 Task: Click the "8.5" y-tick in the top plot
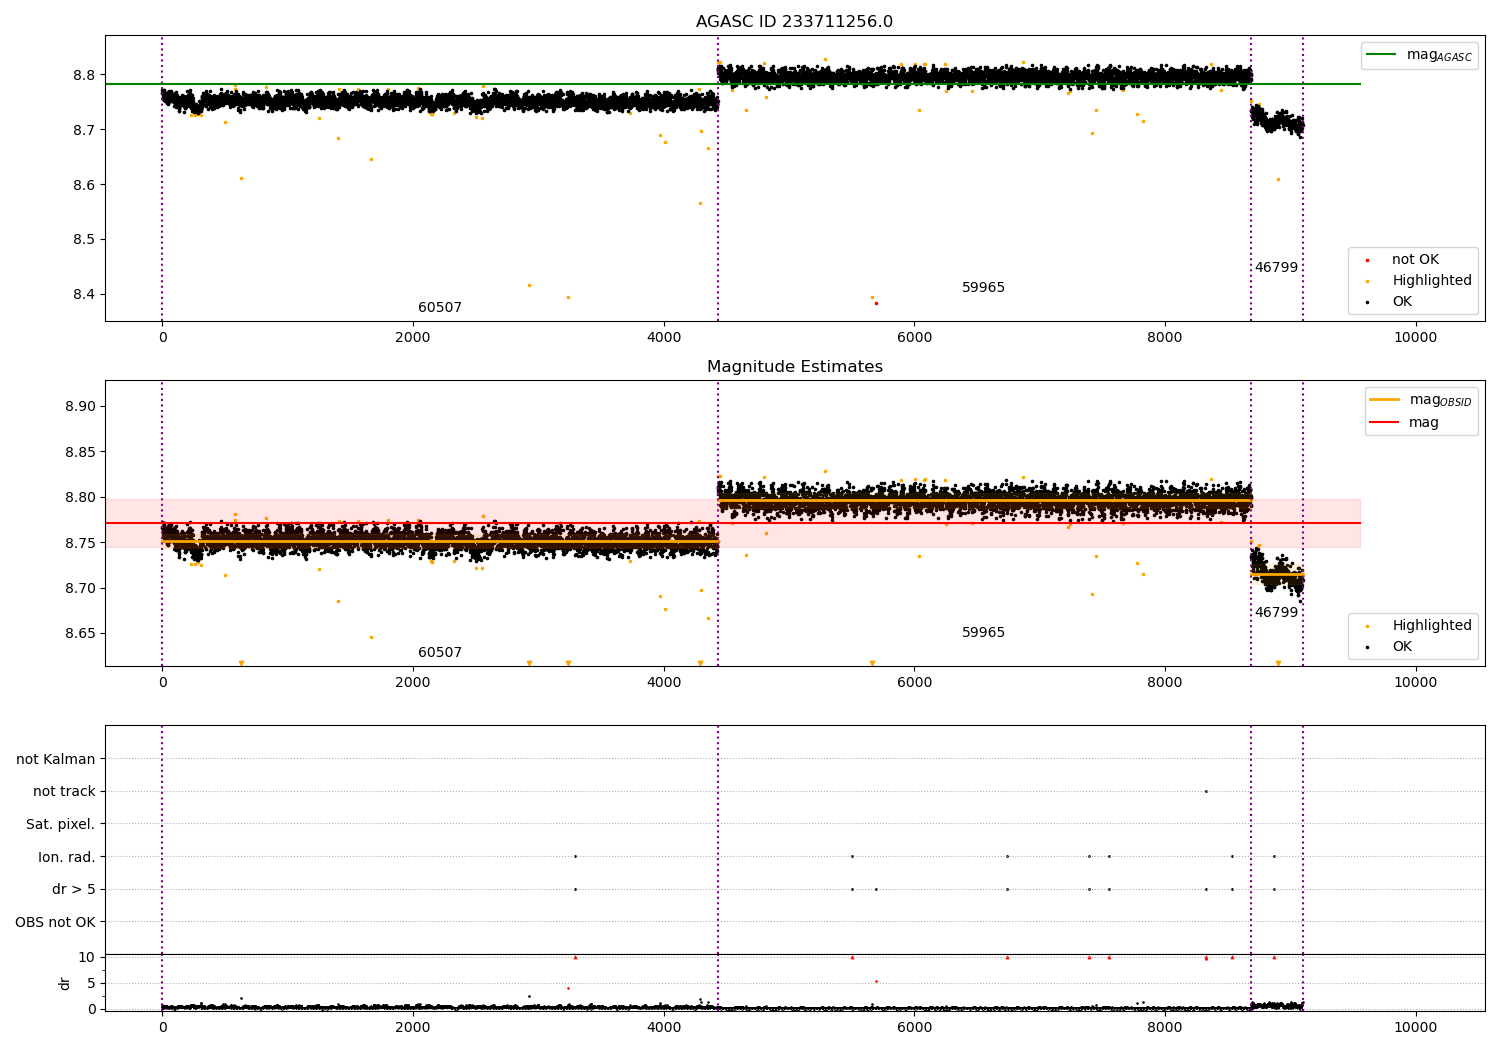tap(84, 240)
